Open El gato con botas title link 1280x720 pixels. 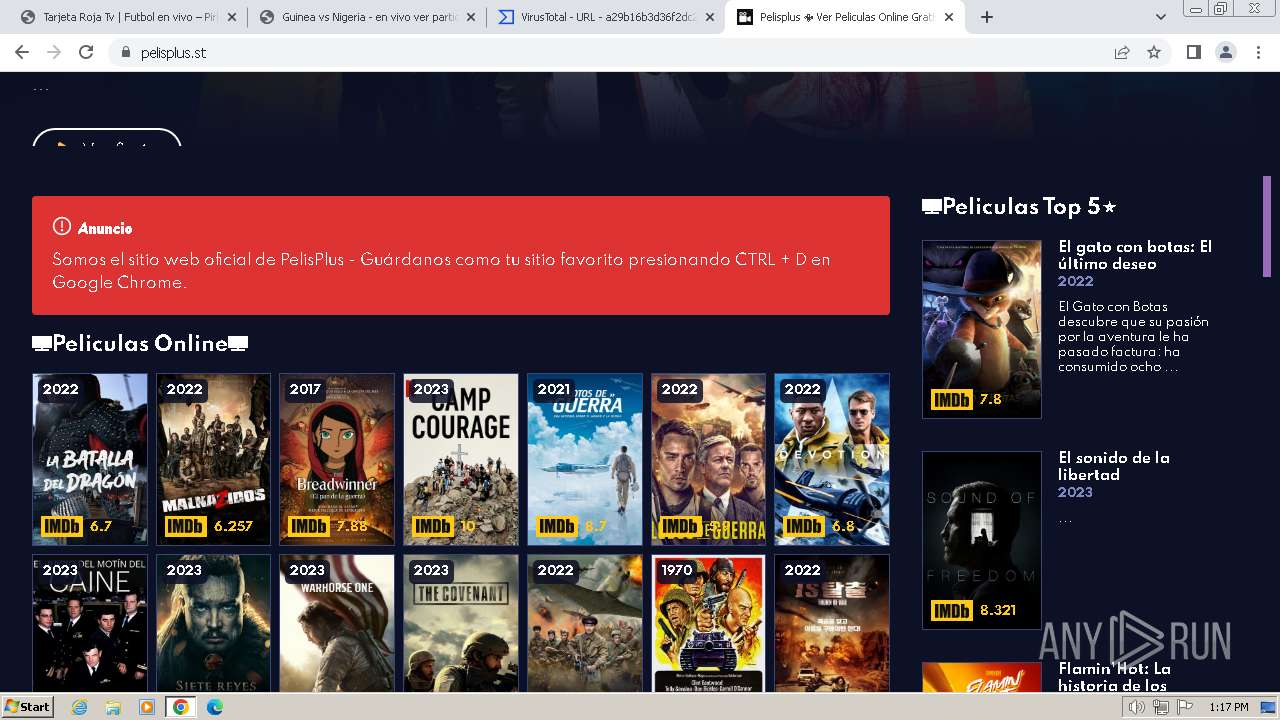click(1135, 255)
